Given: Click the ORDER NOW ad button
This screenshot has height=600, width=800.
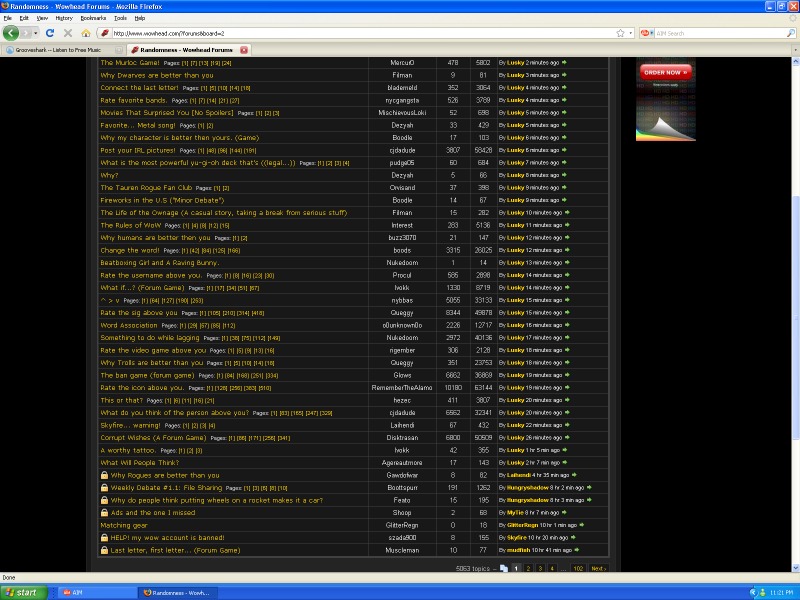Looking at the screenshot, I should (665, 72).
